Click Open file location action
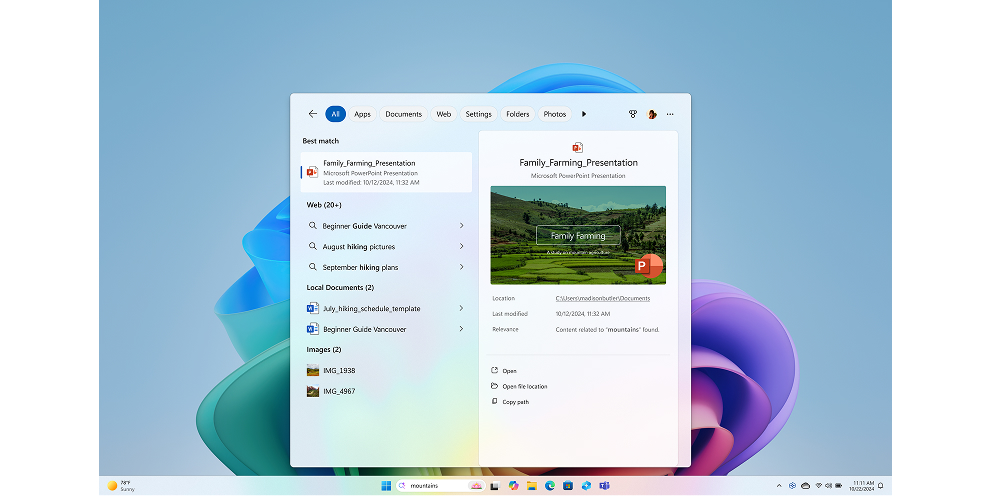Viewport: 991px width, 496px height. [519, 386]
